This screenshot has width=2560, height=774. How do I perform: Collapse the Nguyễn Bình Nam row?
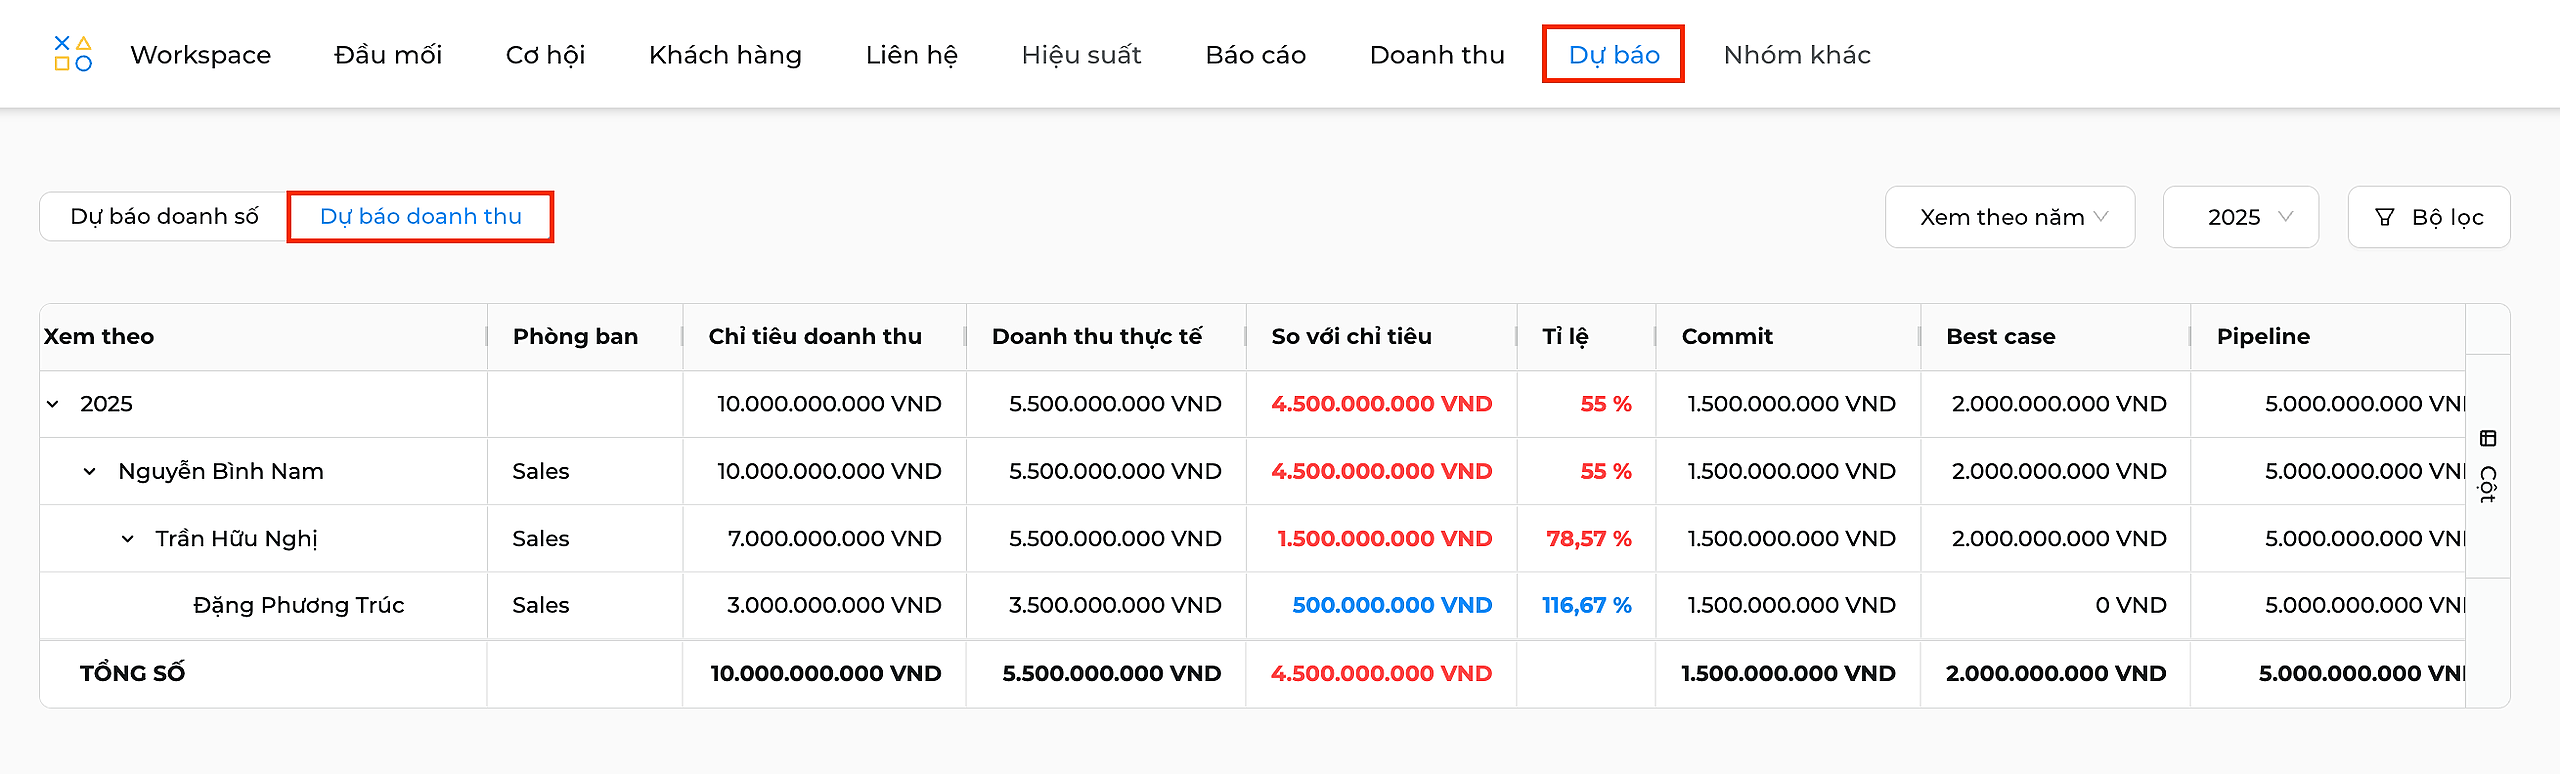[90, 471]
